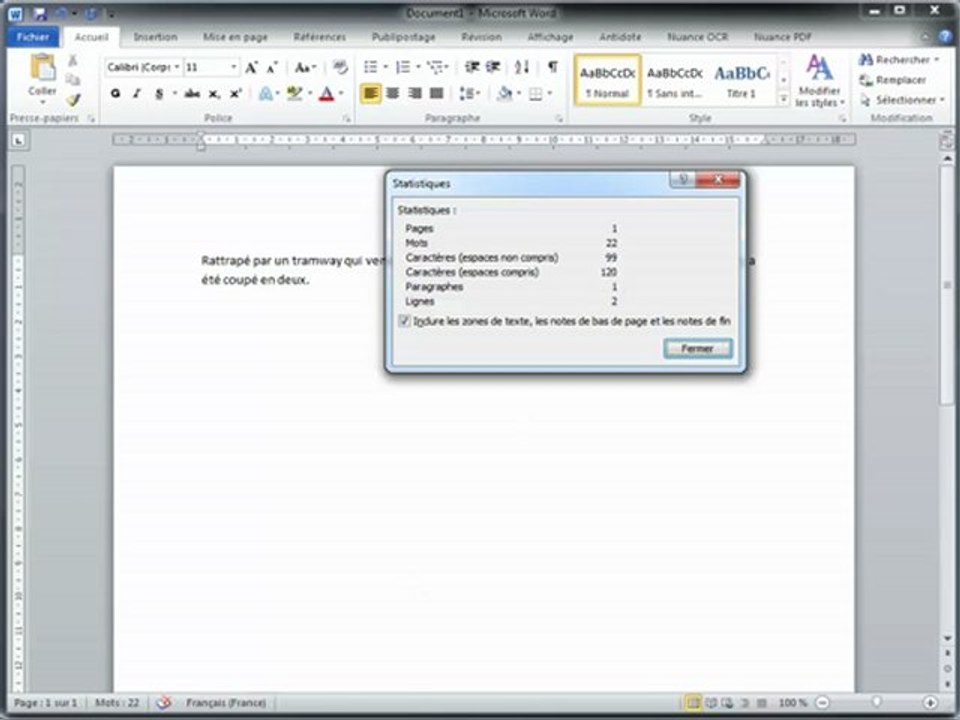Click the Numbering list icon
The width and height of the screenshot is (960, 720).
(403, 67)
